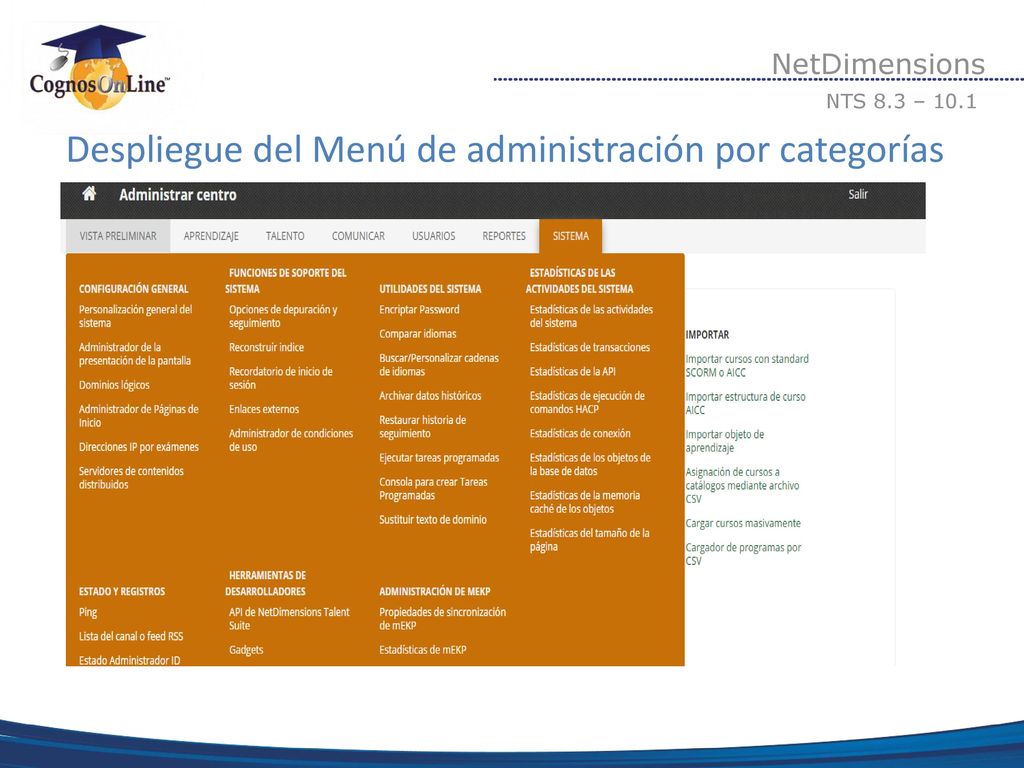Open Personalización general del sistema
Image resolution: width=1024 pixels, height=768 pixels.
pyautogui.click(x=136, y=317)
